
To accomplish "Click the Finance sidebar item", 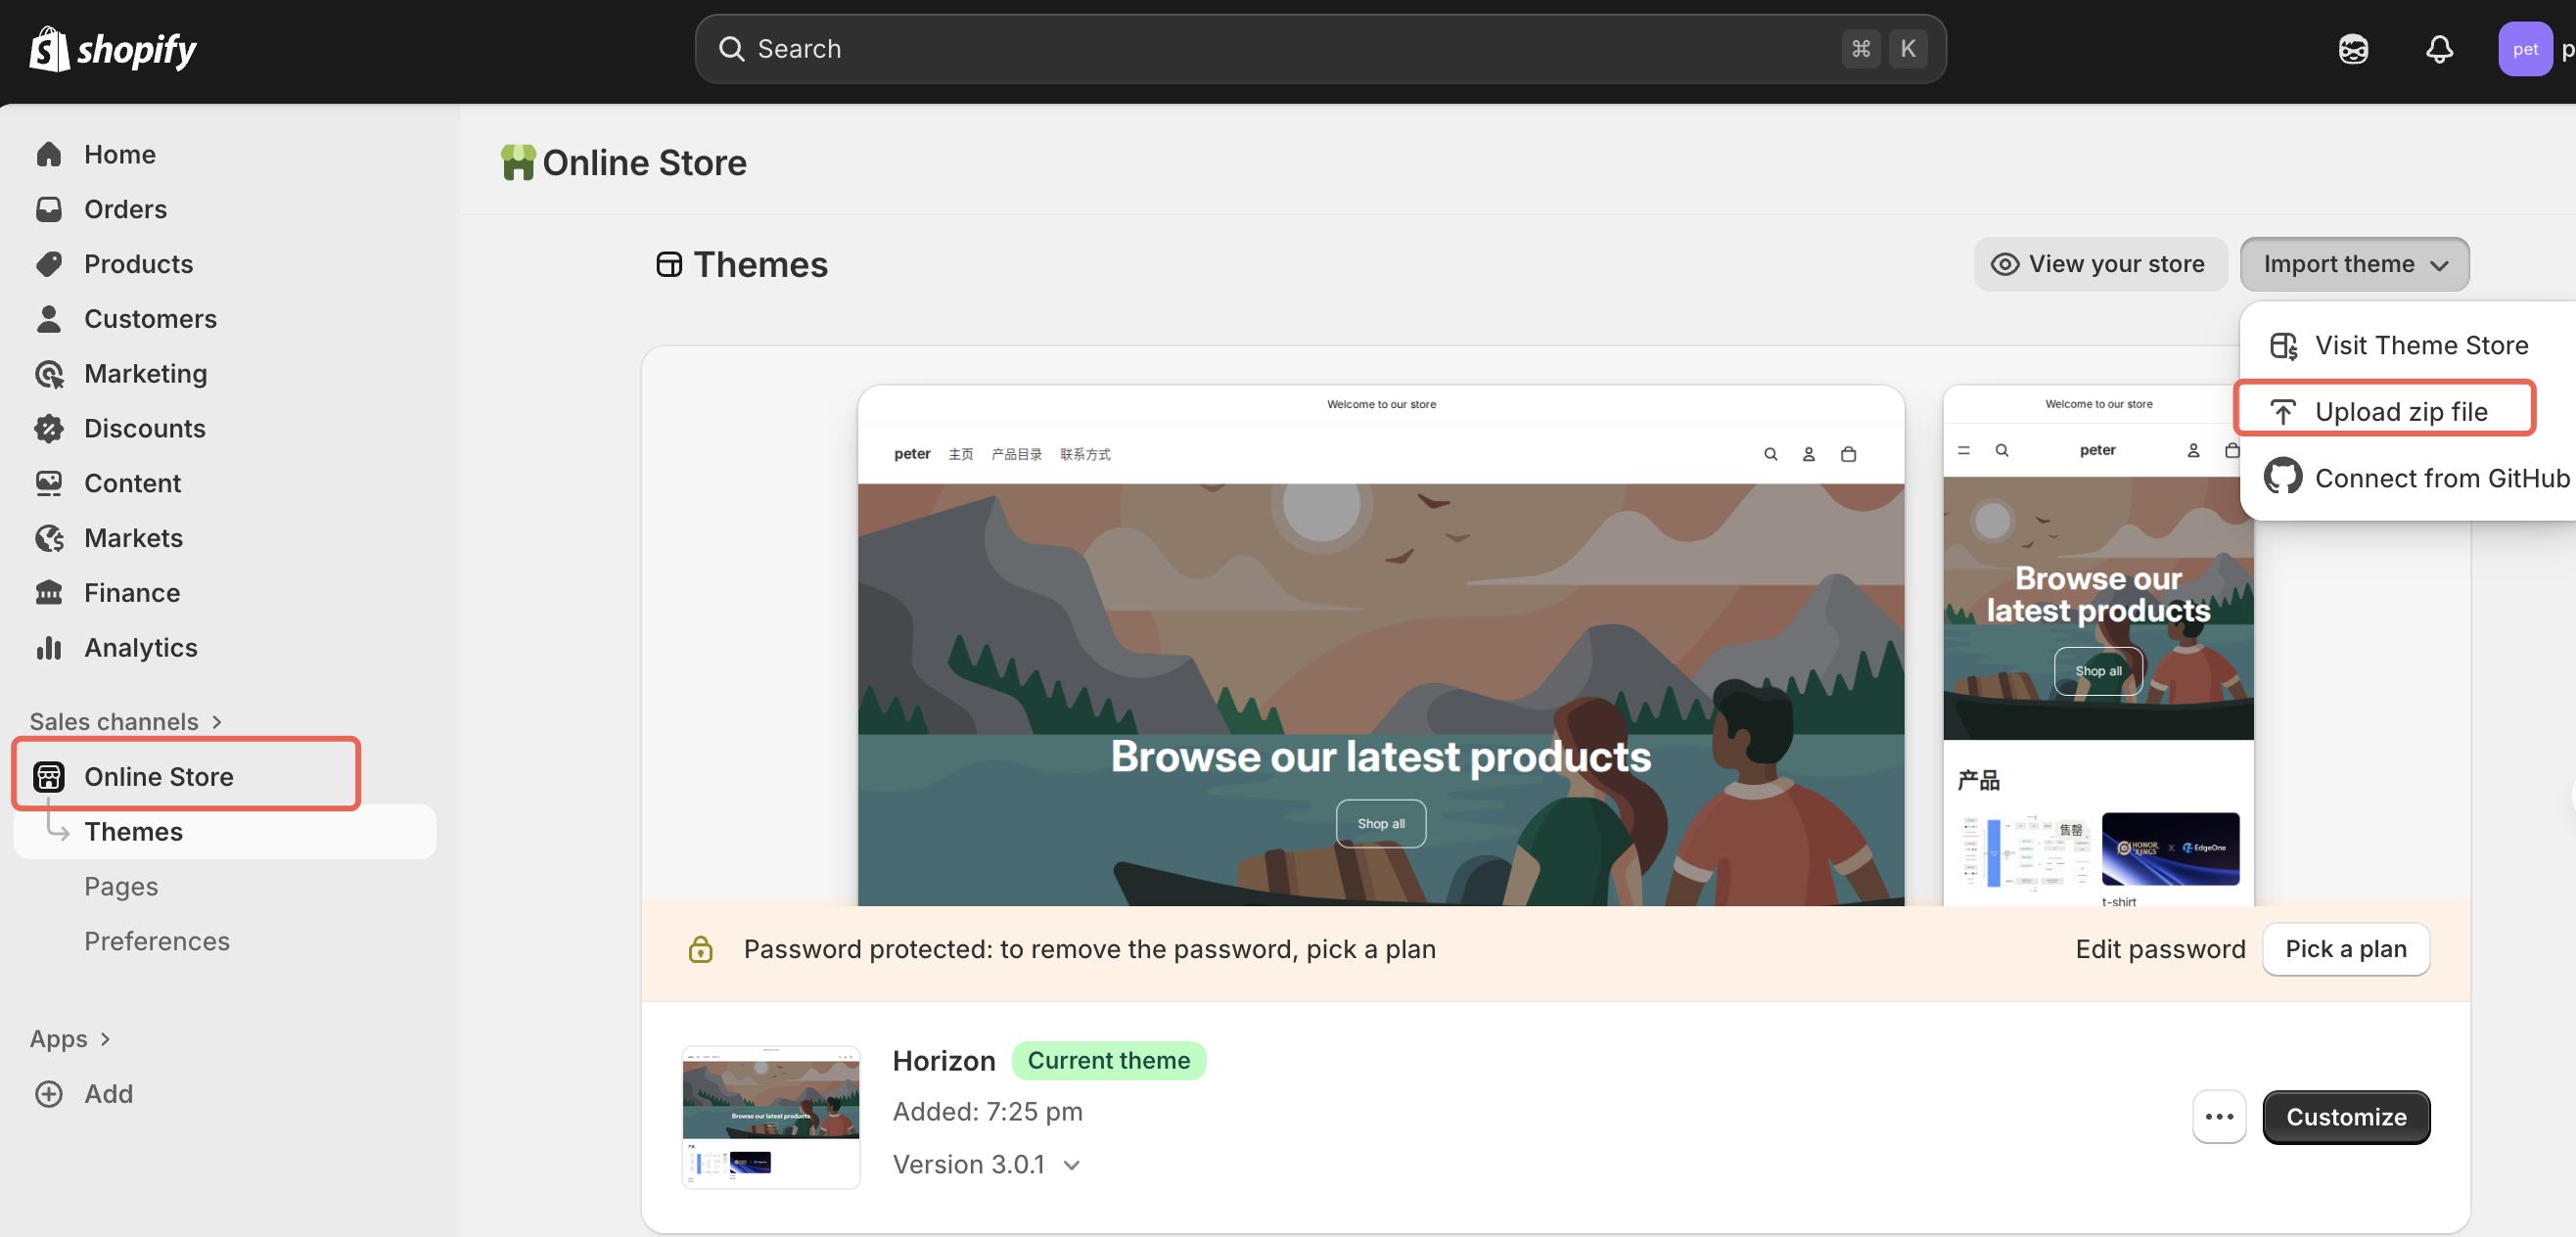I will [x=131, y=593].
